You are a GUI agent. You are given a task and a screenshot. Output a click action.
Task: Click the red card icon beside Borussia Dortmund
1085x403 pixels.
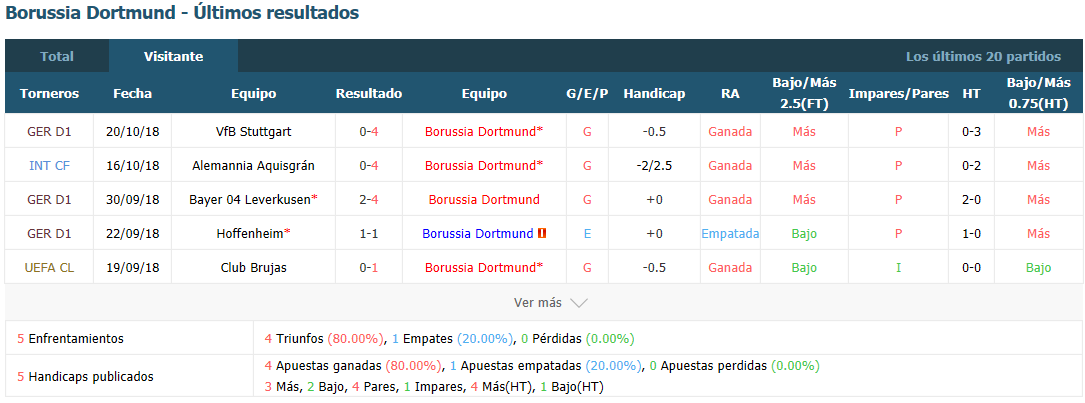pyautogui.click(x=542, y=233)
